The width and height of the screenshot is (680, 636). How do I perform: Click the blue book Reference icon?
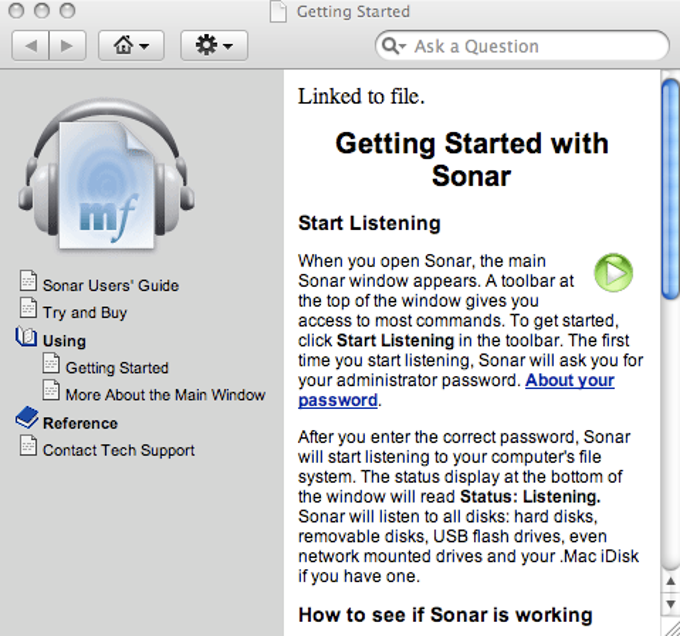point(27,418)
